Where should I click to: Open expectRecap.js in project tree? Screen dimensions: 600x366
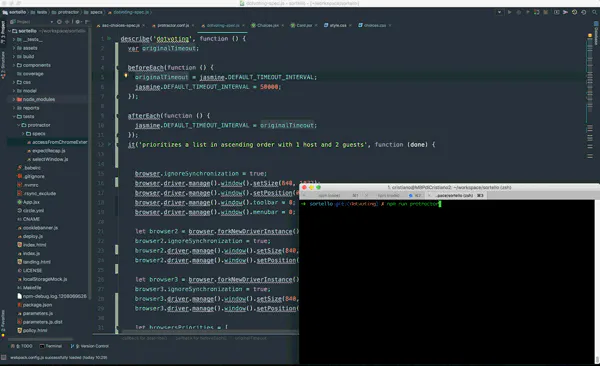pos(46,151)
